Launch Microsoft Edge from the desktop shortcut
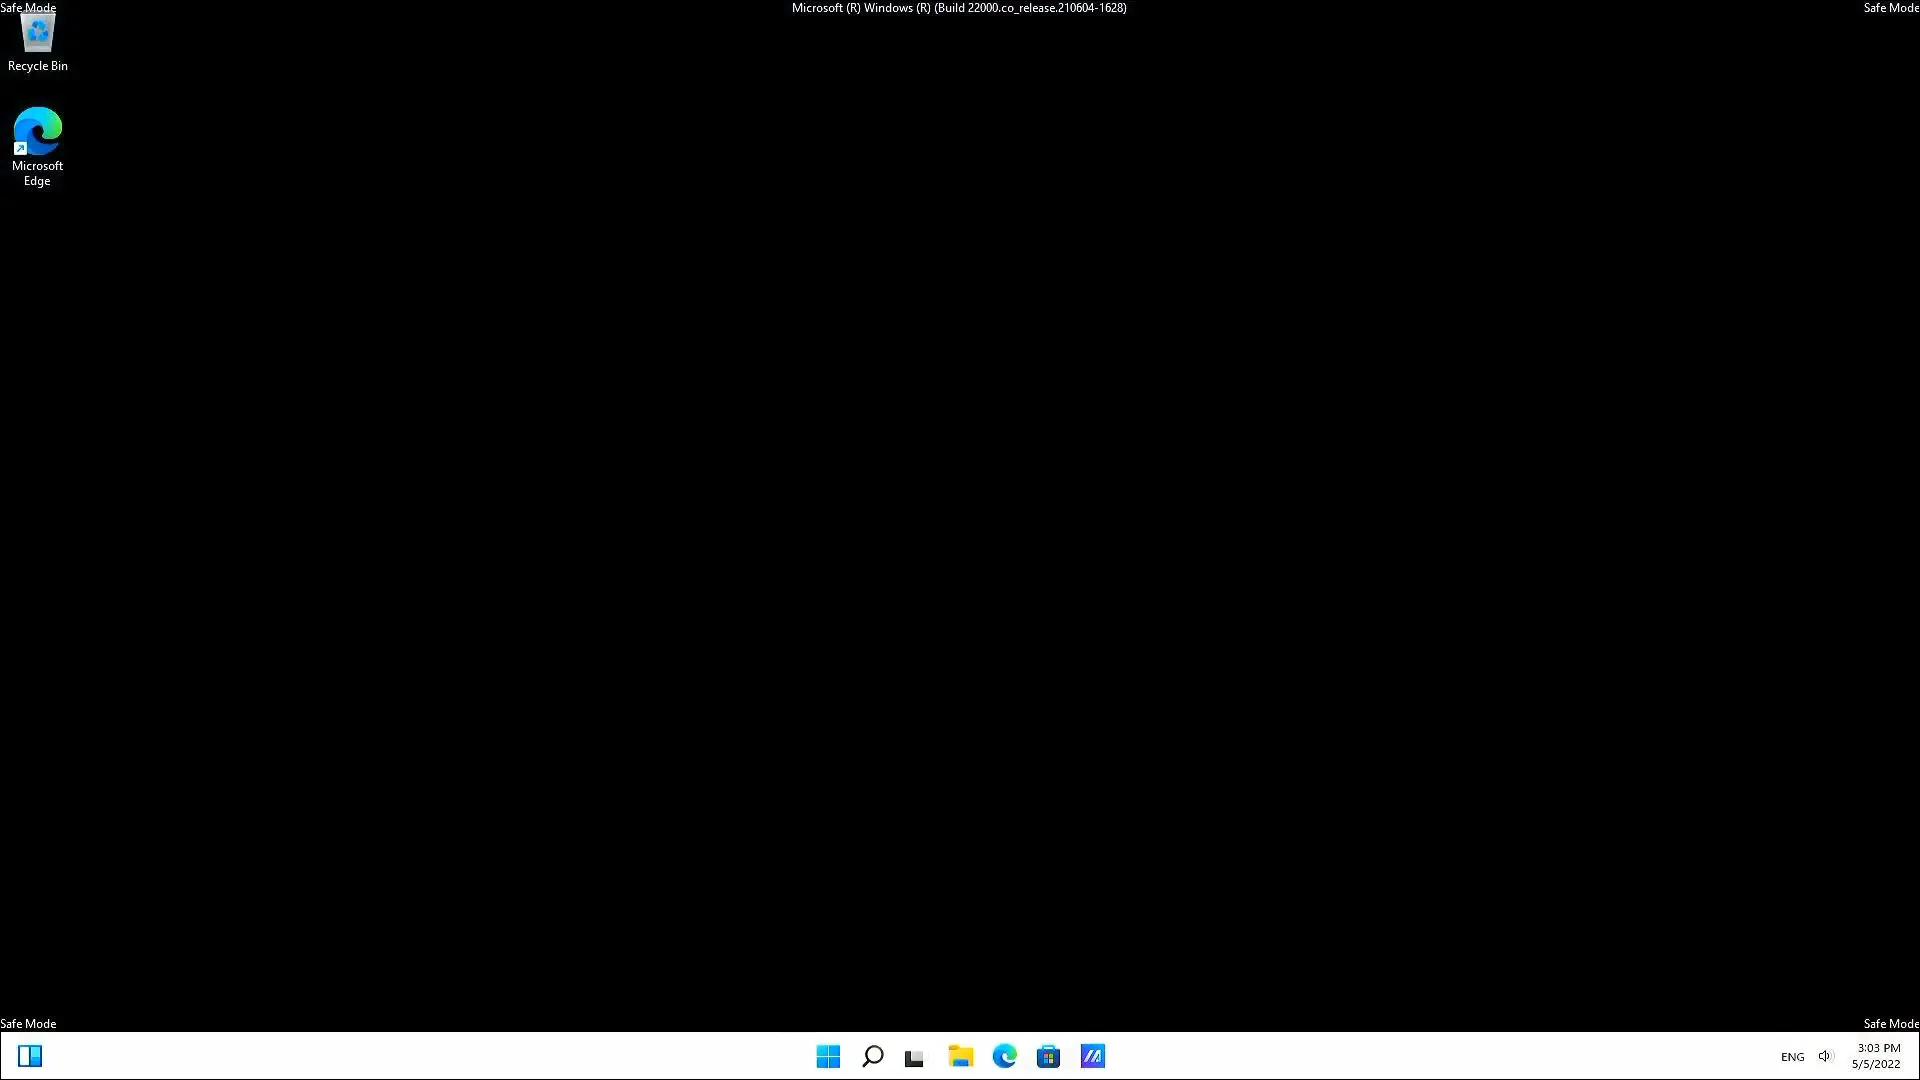This screenshot has width=1920, height=1080. pos(37,131)
